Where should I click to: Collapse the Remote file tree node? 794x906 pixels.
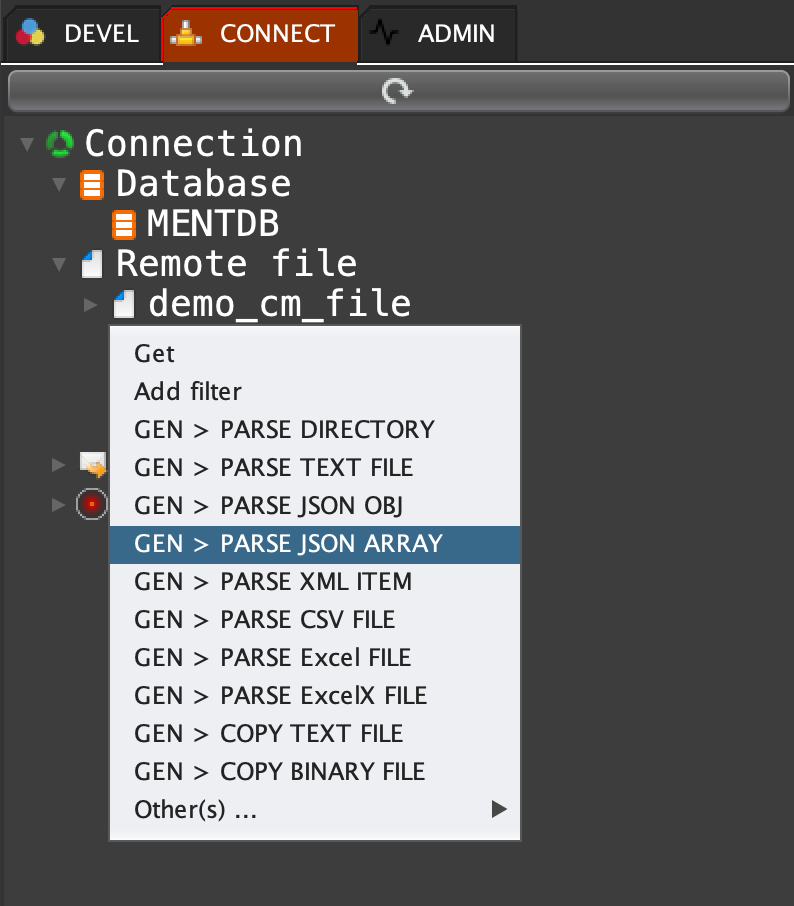click(x=60, y=265)
